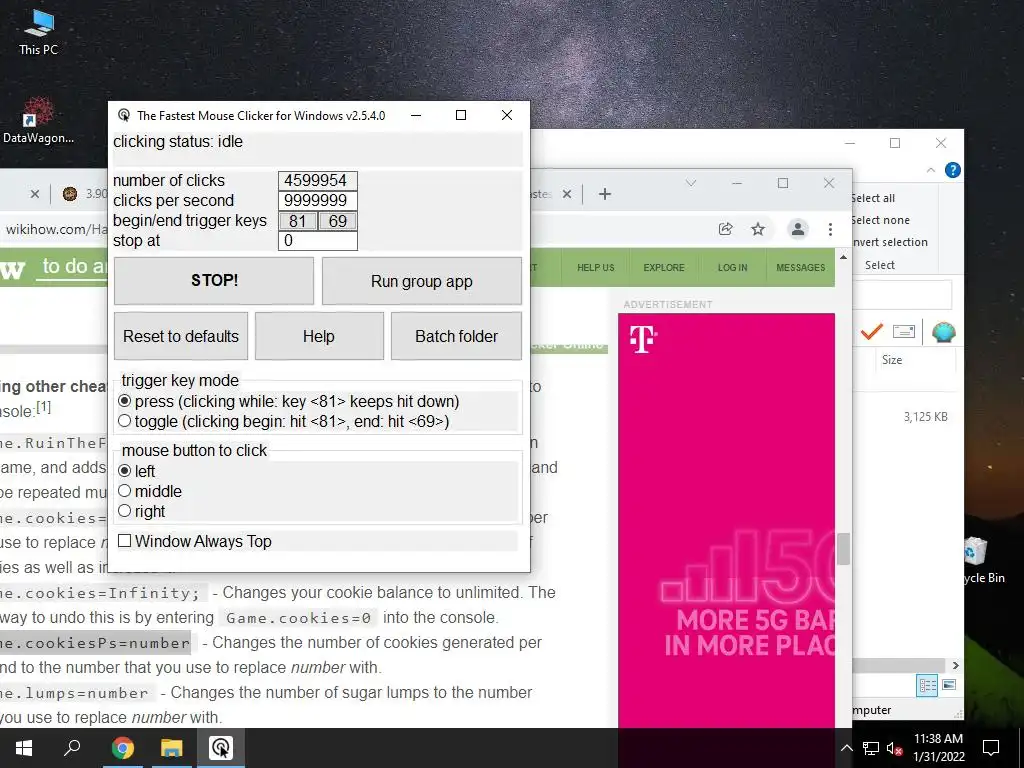Select middle mouse button option
Screen dimensions: 1024x768
pos(125,491)
